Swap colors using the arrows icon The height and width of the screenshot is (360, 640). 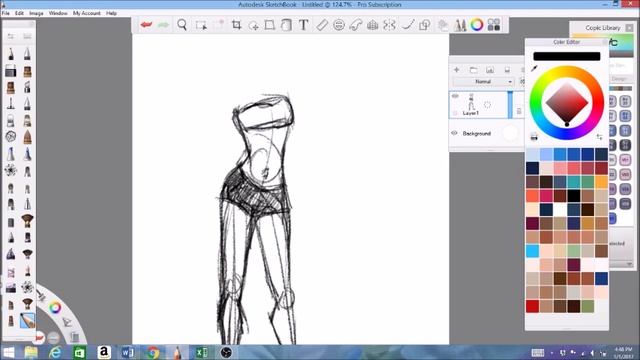(599, 137)
